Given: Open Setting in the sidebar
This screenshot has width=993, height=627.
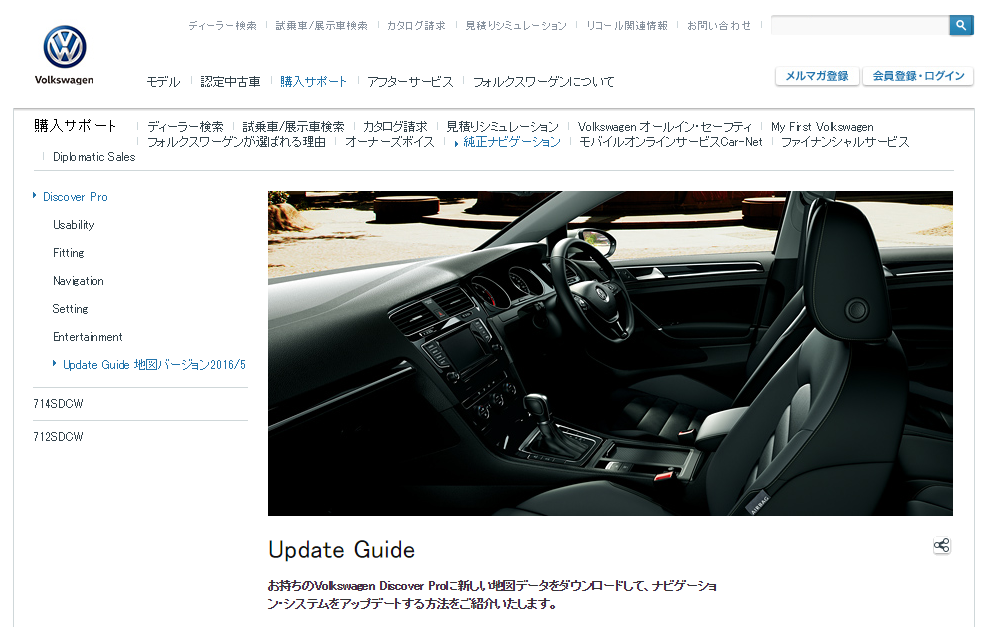Looking at the screenshot, I should coord(70,308).
